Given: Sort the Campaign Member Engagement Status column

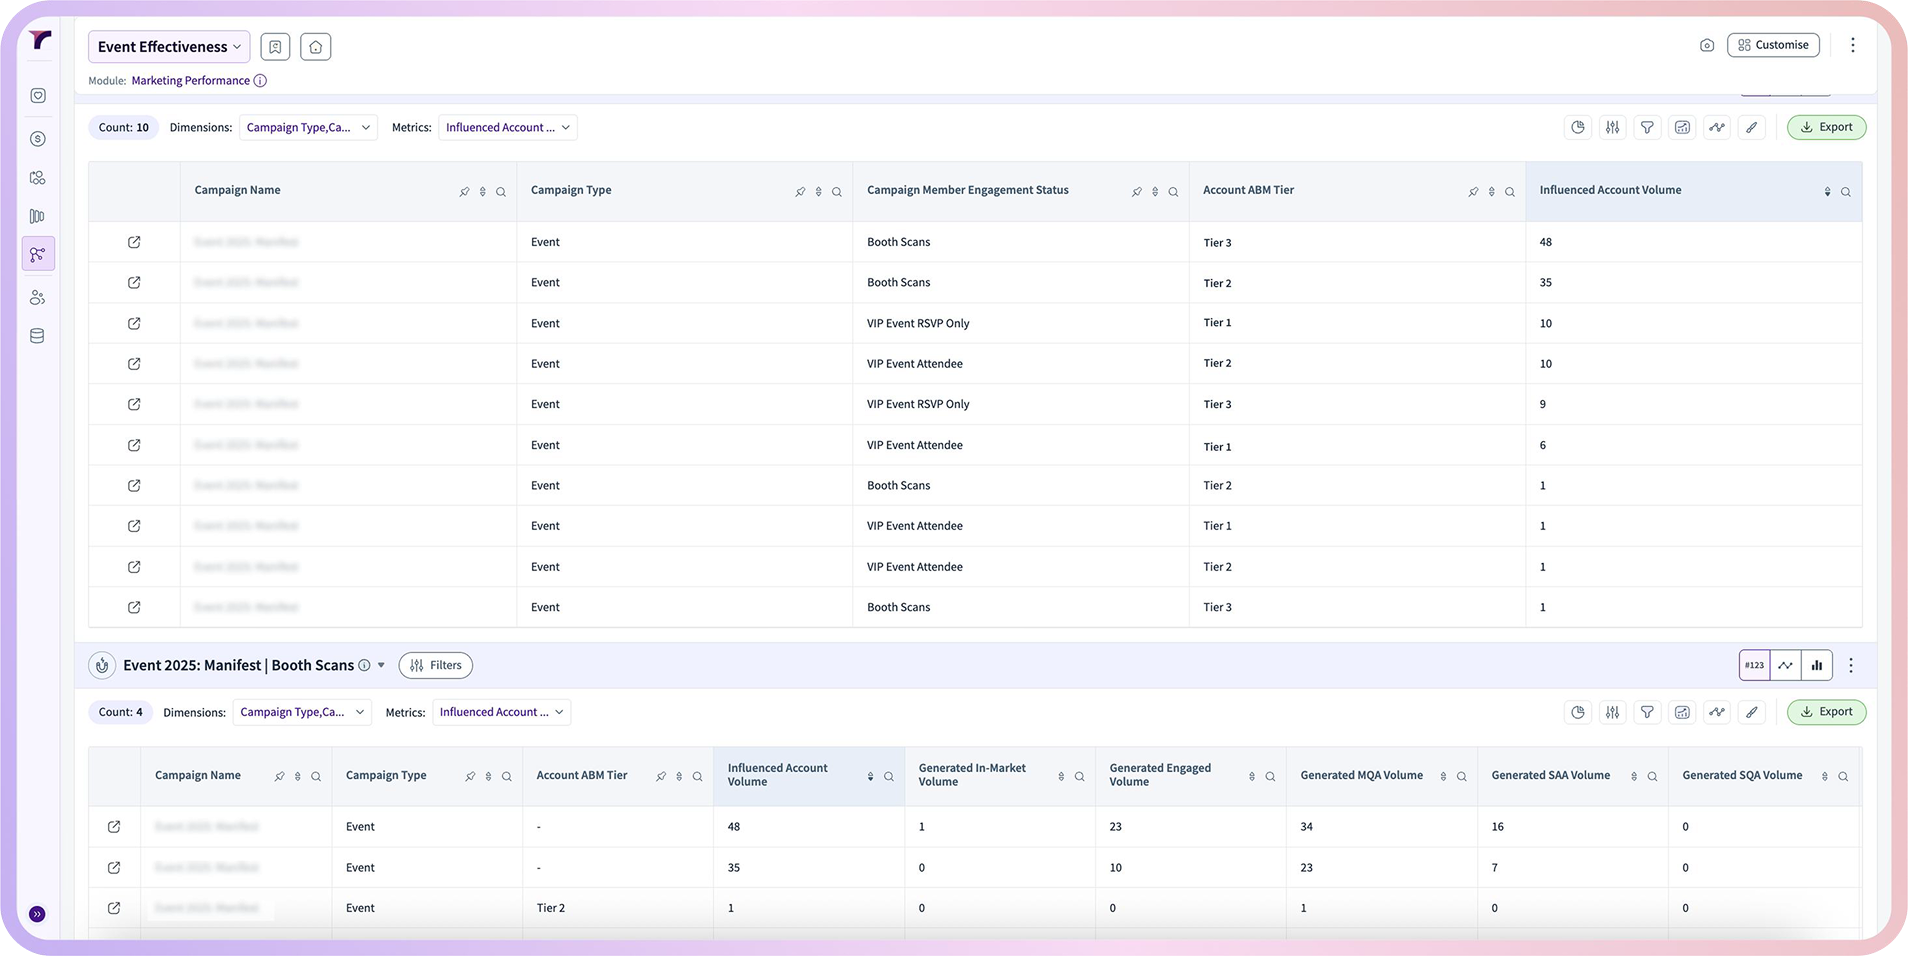Looking at the screenshot, I should point(1155,192).
